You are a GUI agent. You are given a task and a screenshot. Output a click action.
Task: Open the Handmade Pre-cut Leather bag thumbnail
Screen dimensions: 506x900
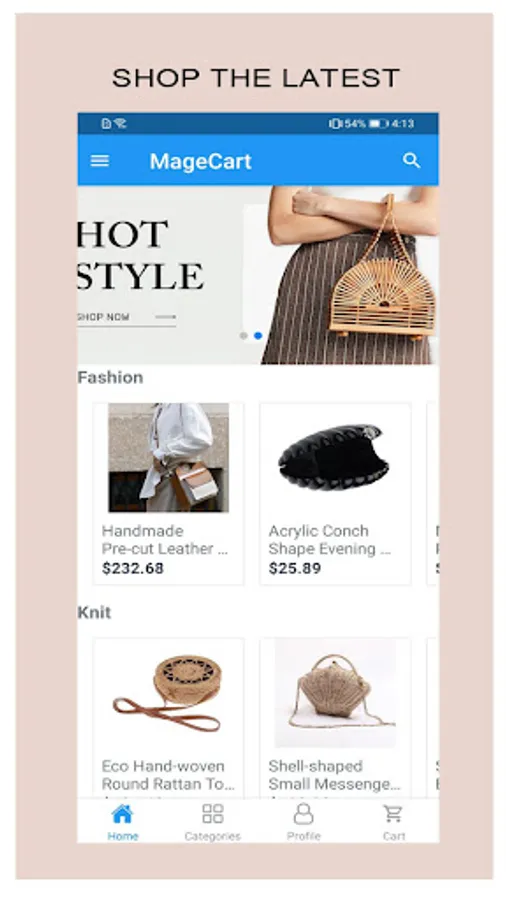pos(169,457)
